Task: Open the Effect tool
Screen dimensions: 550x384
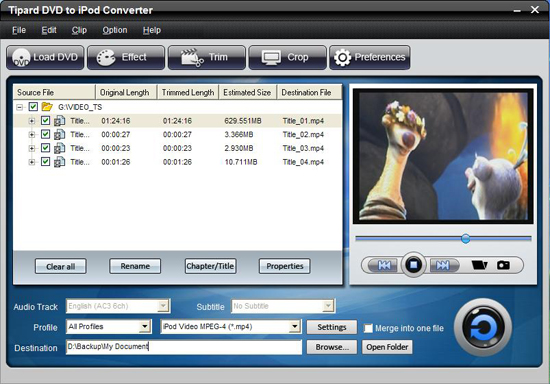Action: 126,57
